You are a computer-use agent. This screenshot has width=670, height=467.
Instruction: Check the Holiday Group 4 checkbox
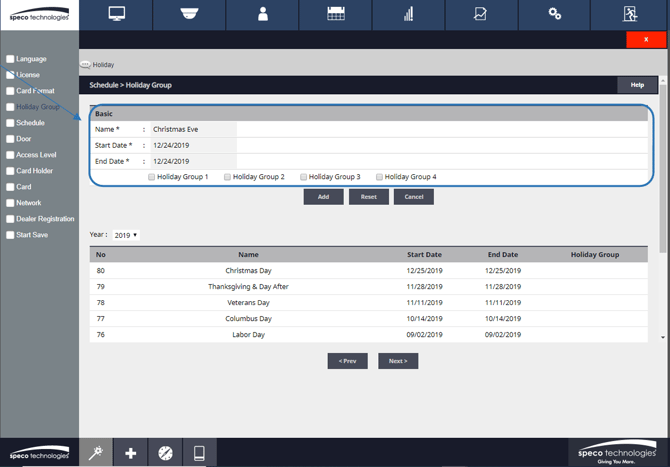pos(379,177)
